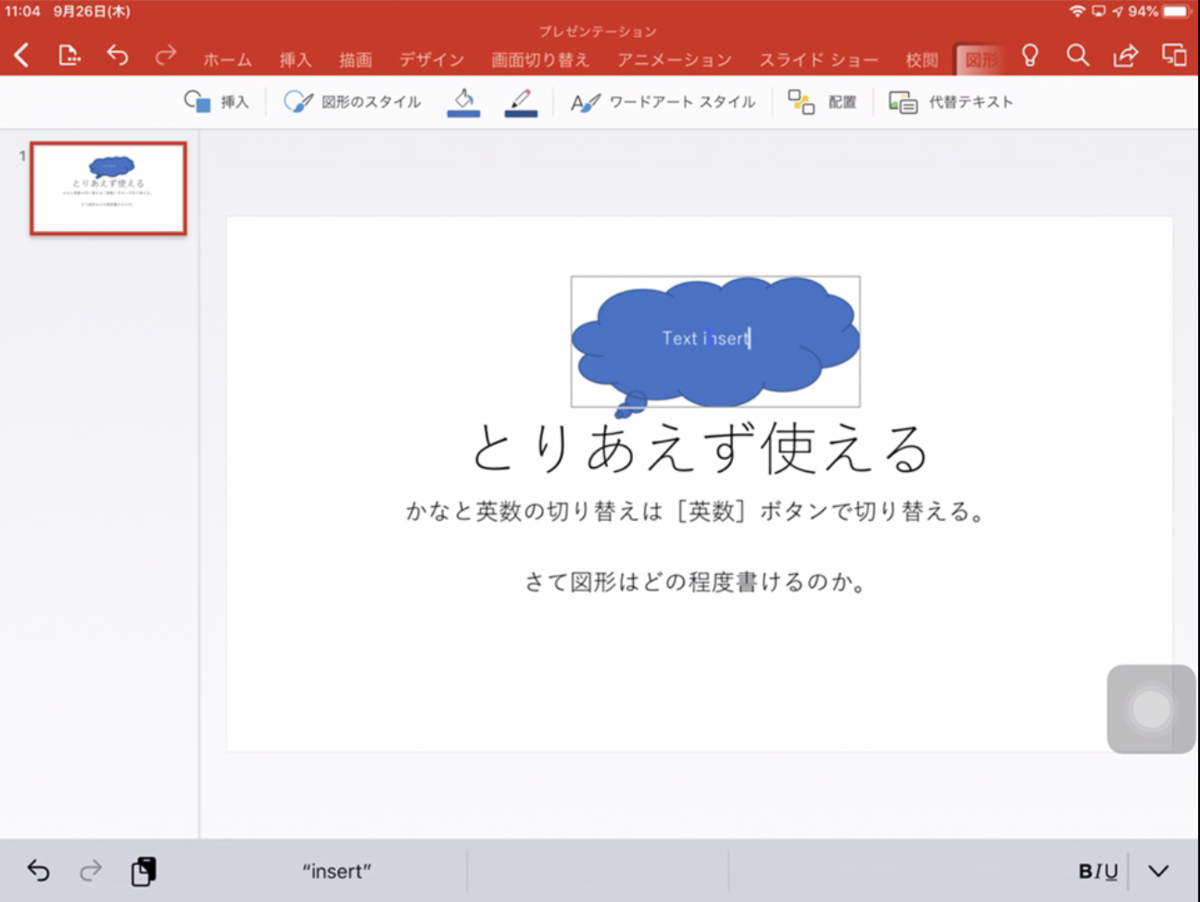Collapse the bottom formatting bar with the chevron
Image resolution: width=1200 pixels, height=902 pixels.
coord(1160,870)
